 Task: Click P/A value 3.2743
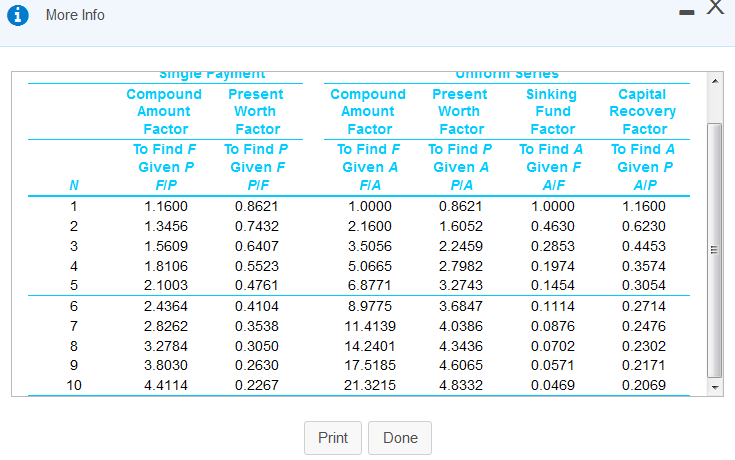[x=461, y=285]
